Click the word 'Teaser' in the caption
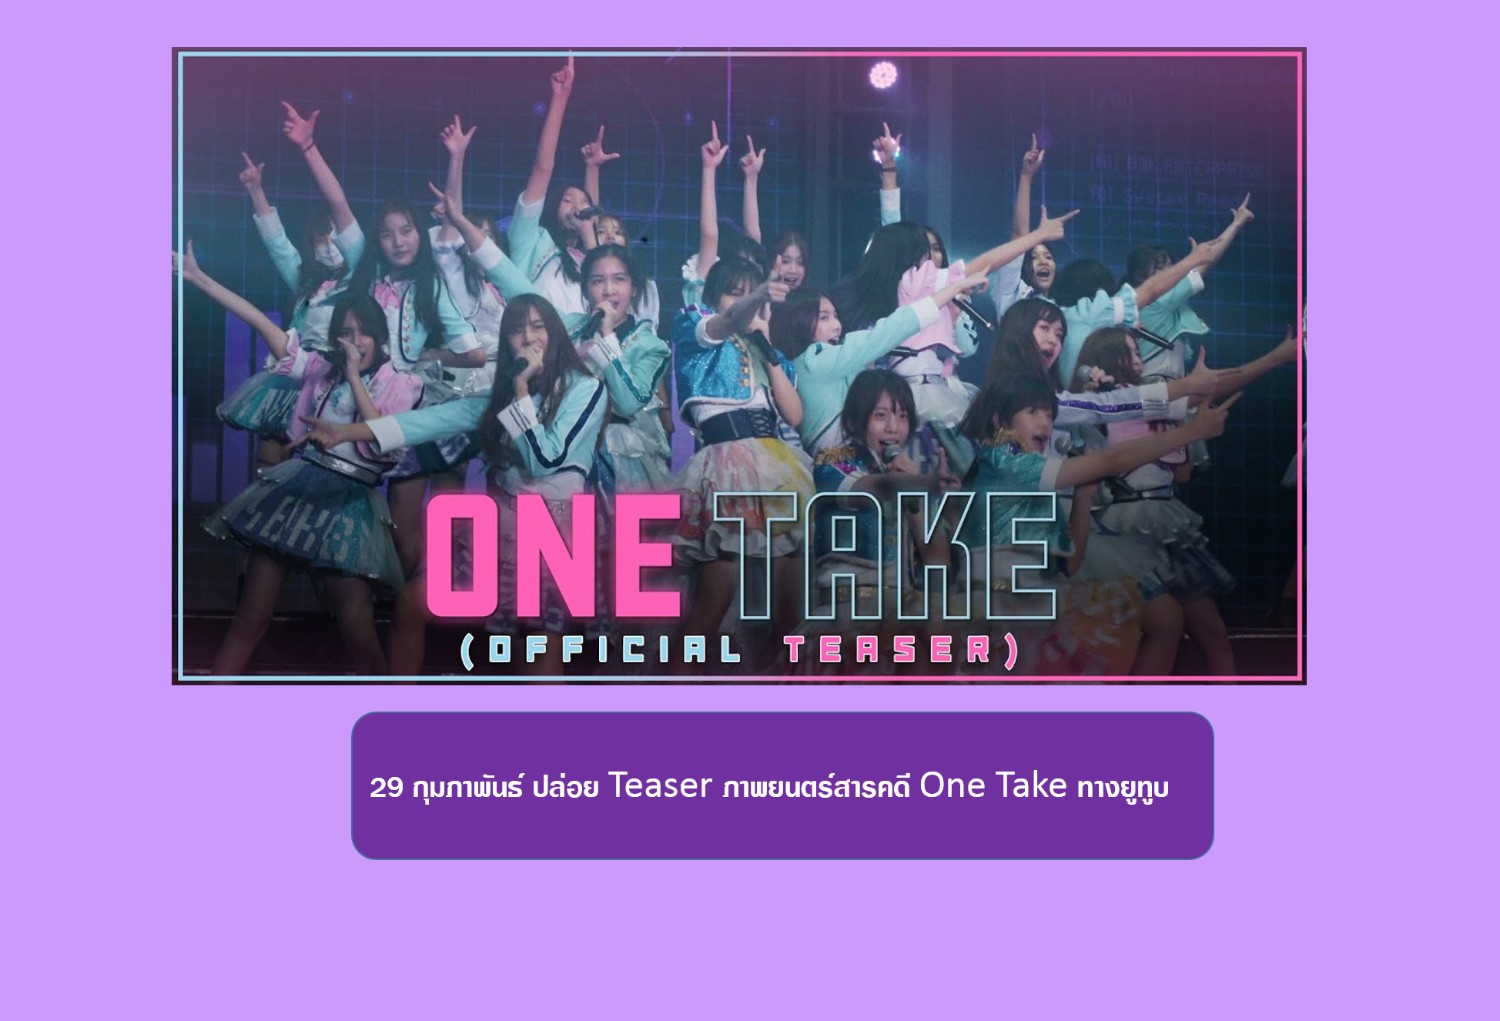This screenshot has width=1500, height=1021. click(660, 786)
